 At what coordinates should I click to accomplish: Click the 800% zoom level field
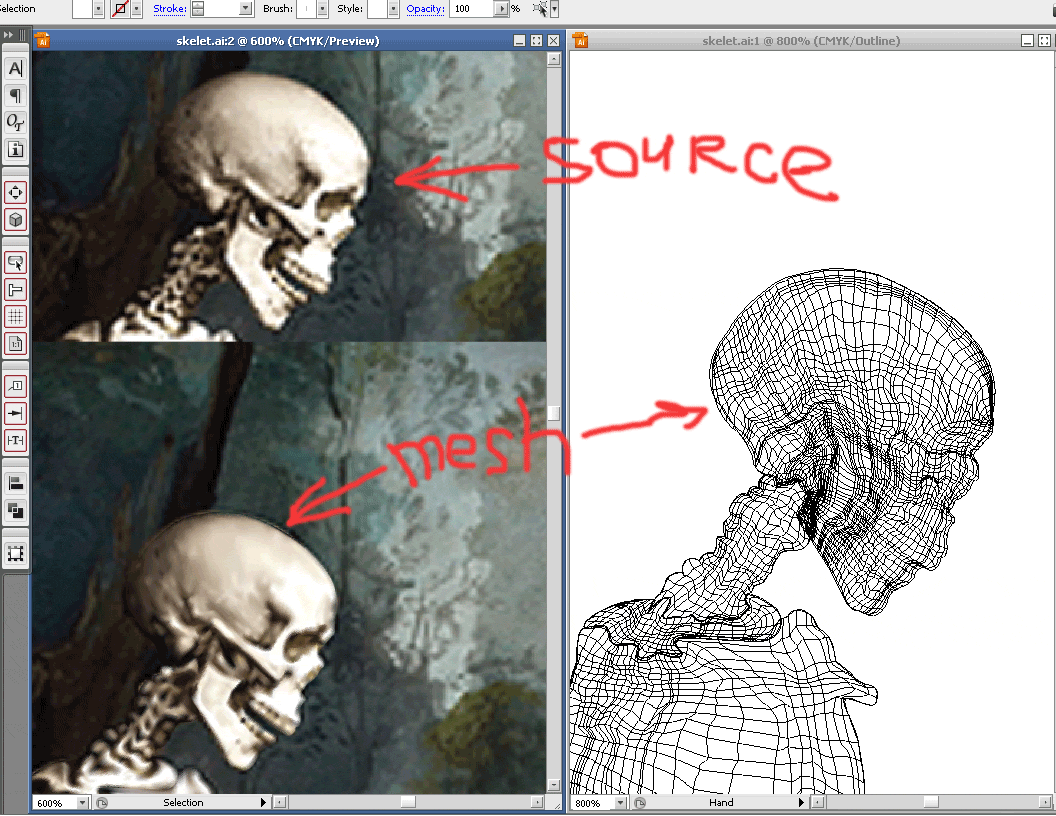[x=593, y=803]
